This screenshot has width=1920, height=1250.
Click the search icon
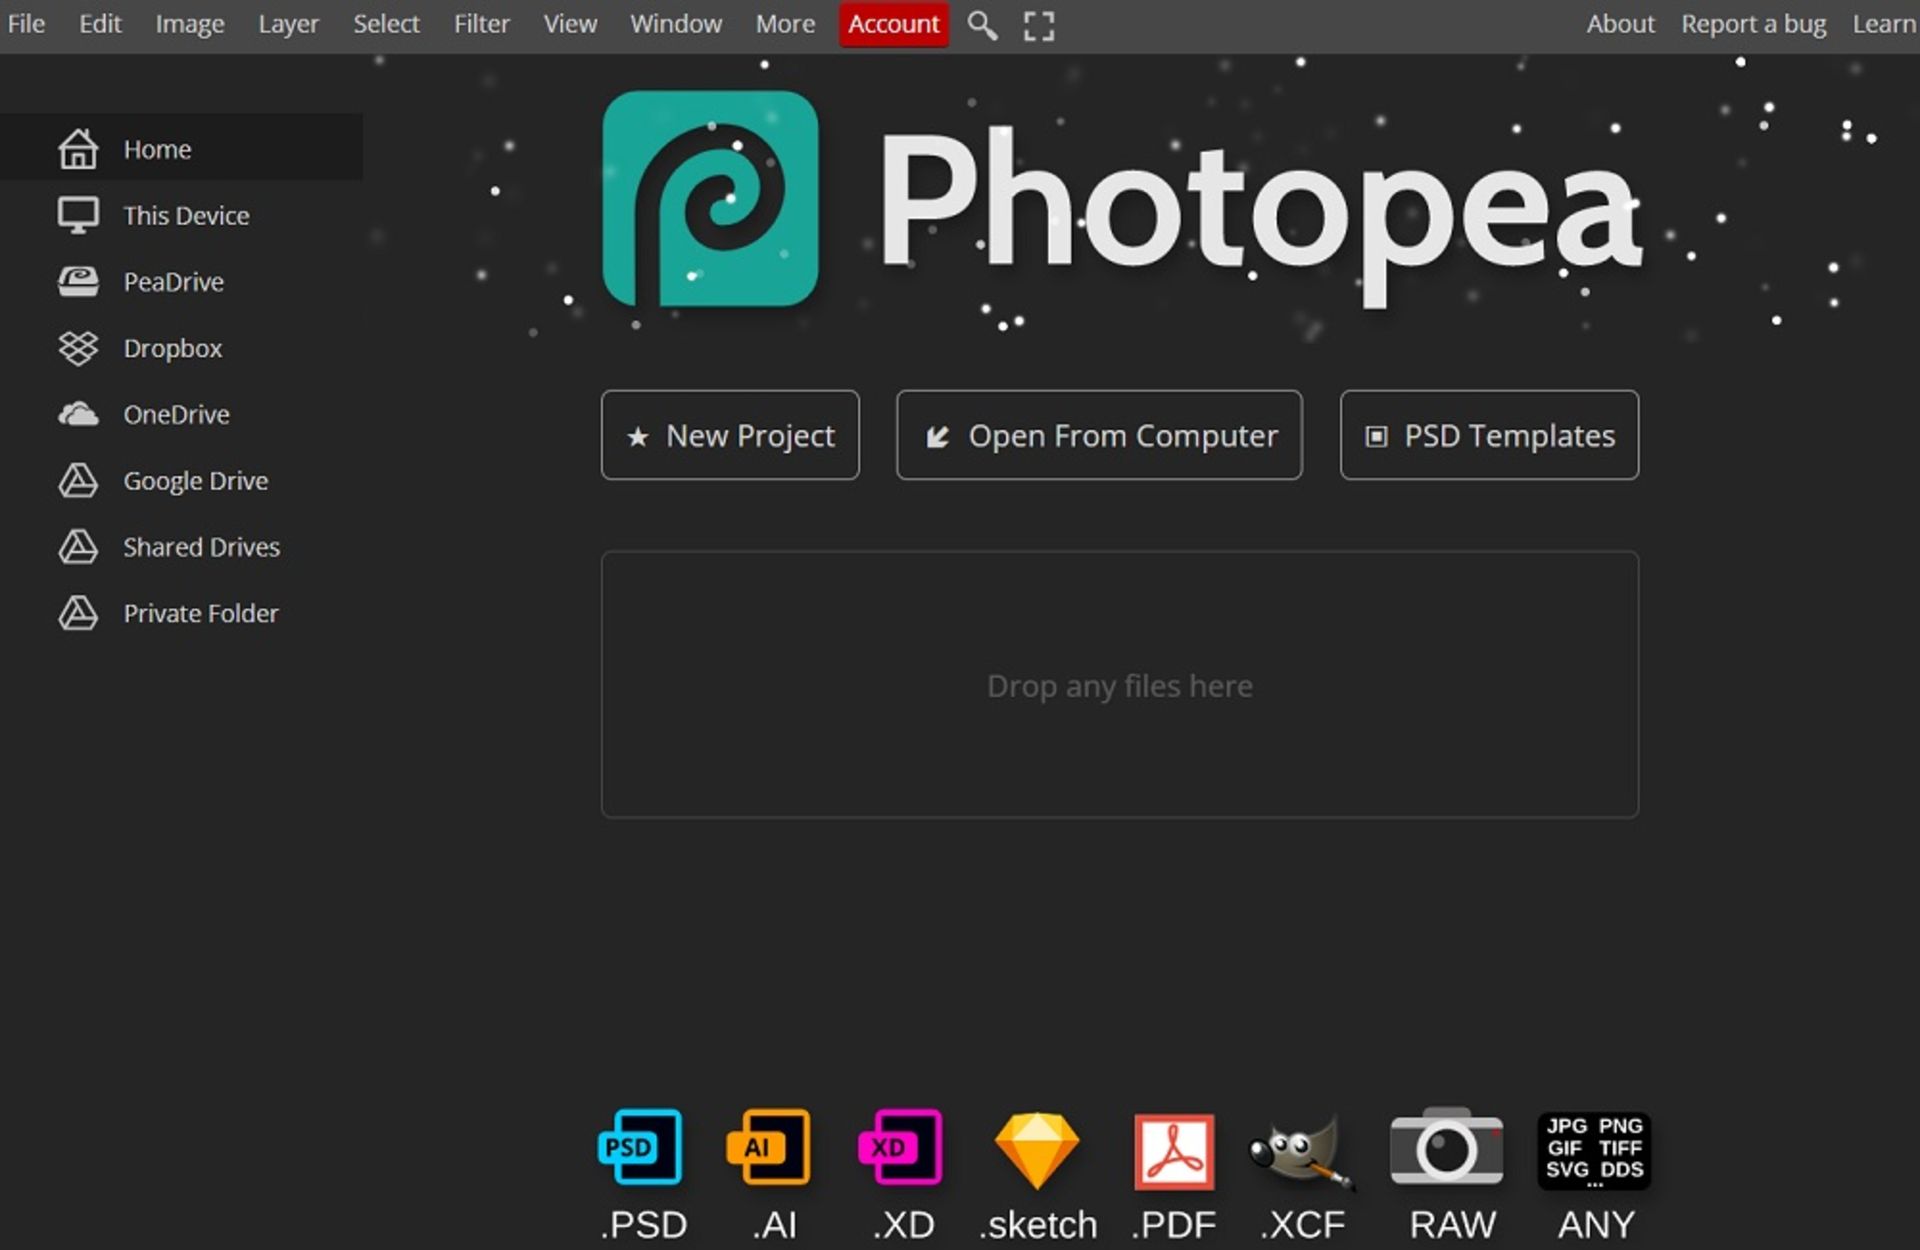click(981, 24)
